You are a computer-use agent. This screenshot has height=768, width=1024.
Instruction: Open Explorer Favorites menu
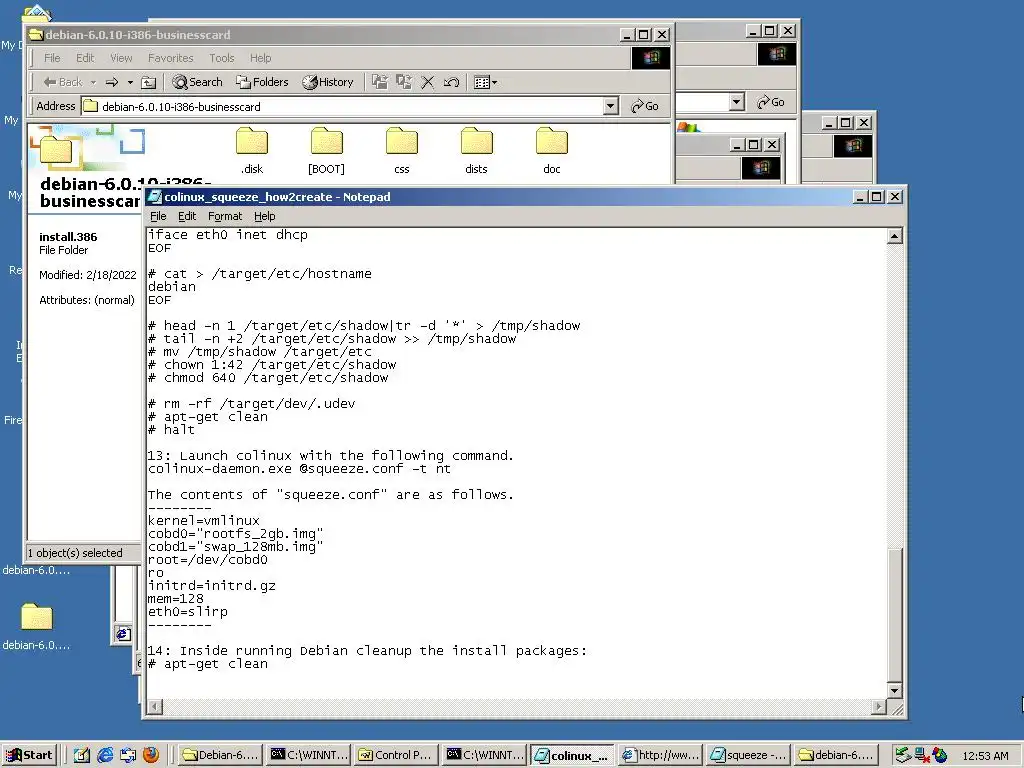pos(170,58)
